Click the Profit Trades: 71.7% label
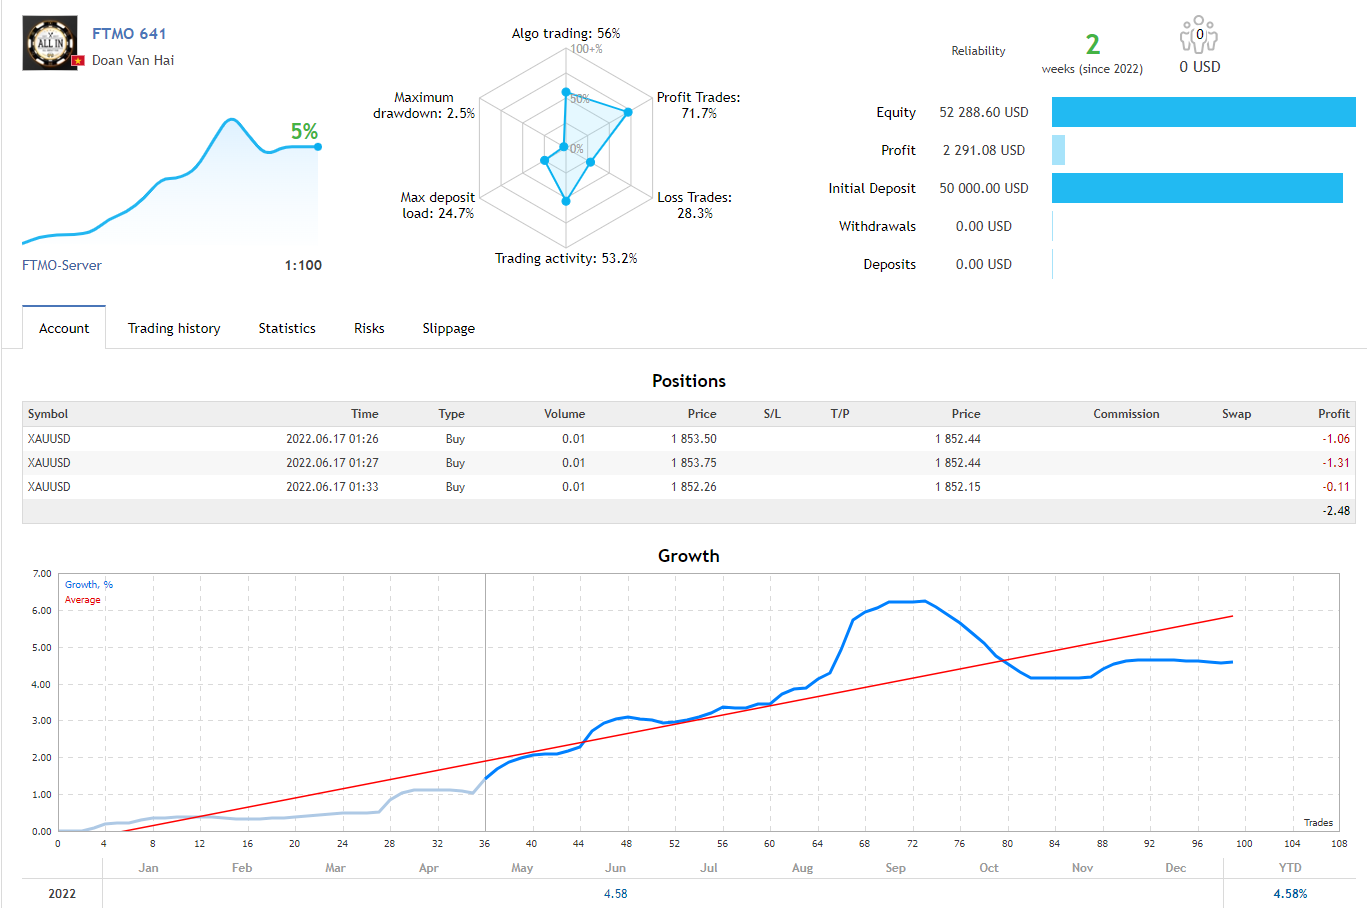Screen dimensions: 1367x908 (x=699, y=105)
